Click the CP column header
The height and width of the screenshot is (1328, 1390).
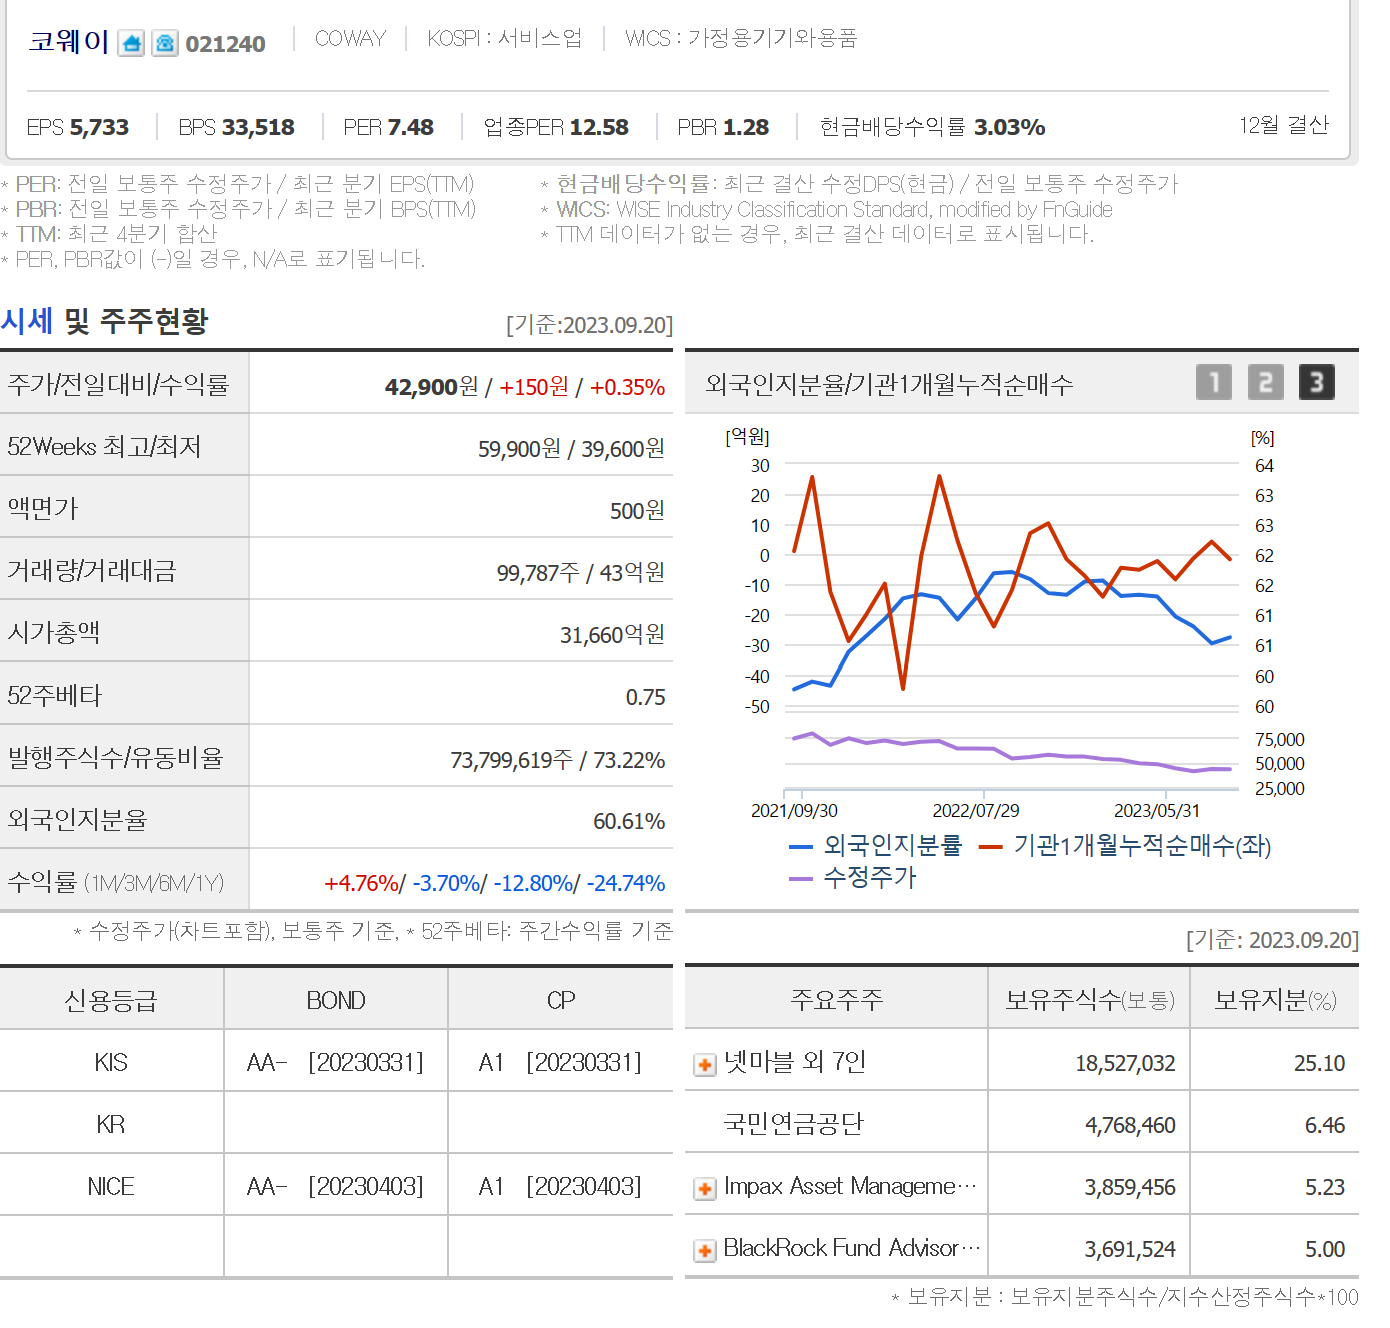(x=561, y=1000)
